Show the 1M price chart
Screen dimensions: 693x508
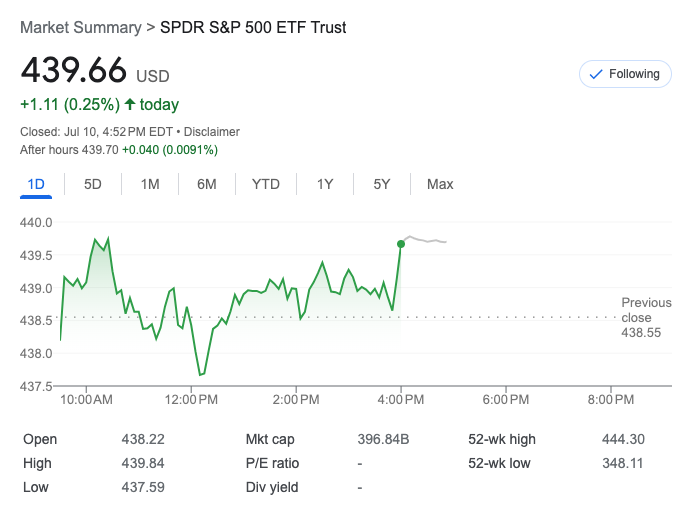tap(150, 184)
